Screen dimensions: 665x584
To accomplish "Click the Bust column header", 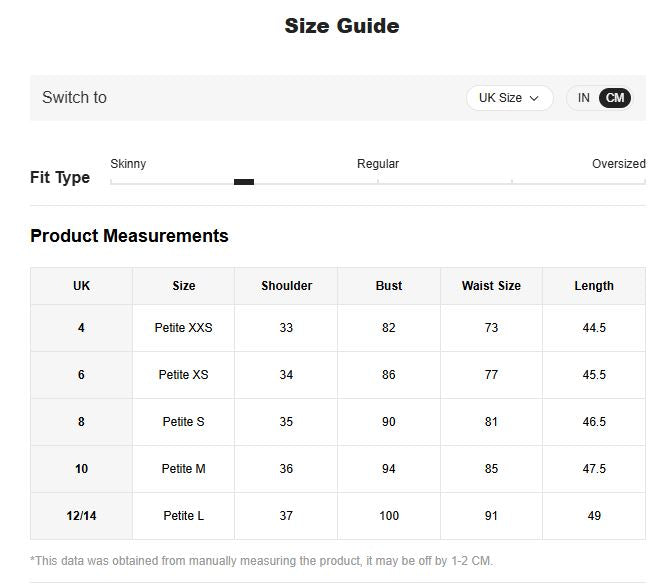I will click(x=389, y=286).
